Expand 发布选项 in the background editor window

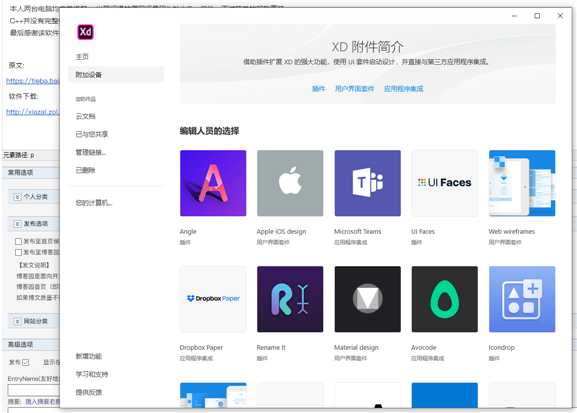[x=17, y=224]
